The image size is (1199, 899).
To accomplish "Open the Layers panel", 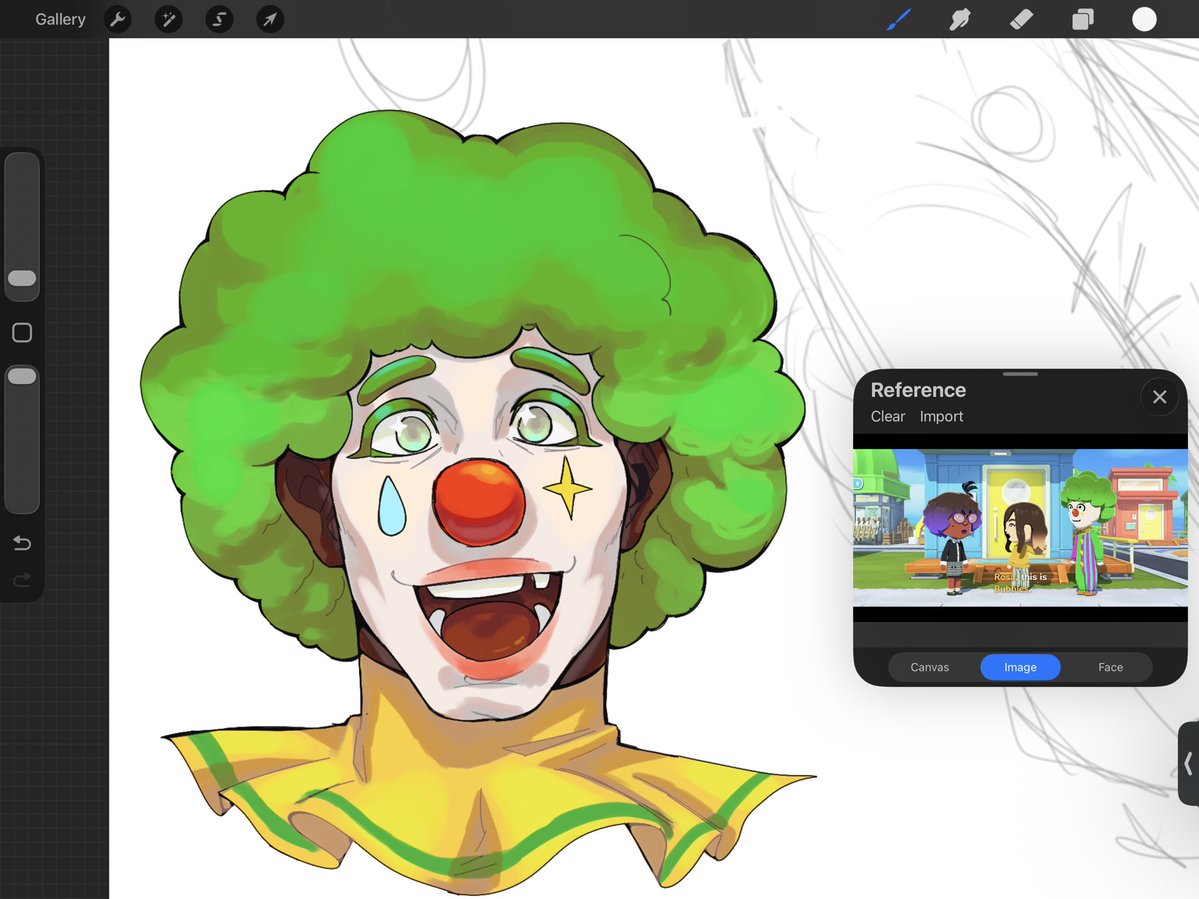I will (1083, 19).
